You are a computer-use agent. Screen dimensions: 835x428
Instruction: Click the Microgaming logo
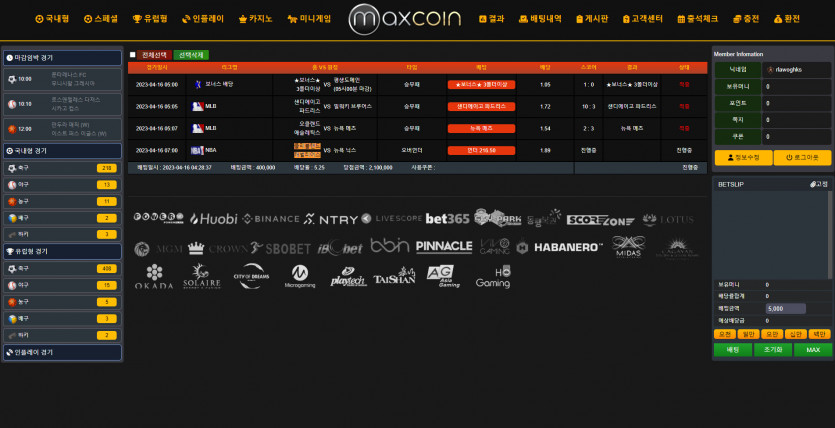point(299,277)
